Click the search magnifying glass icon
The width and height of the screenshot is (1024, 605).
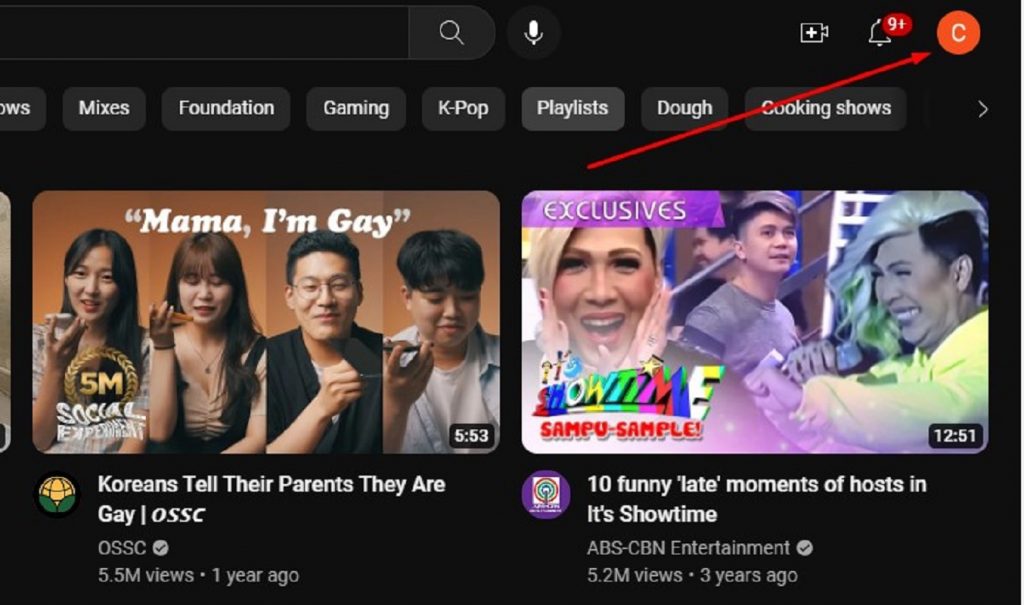tap(451, 32)
